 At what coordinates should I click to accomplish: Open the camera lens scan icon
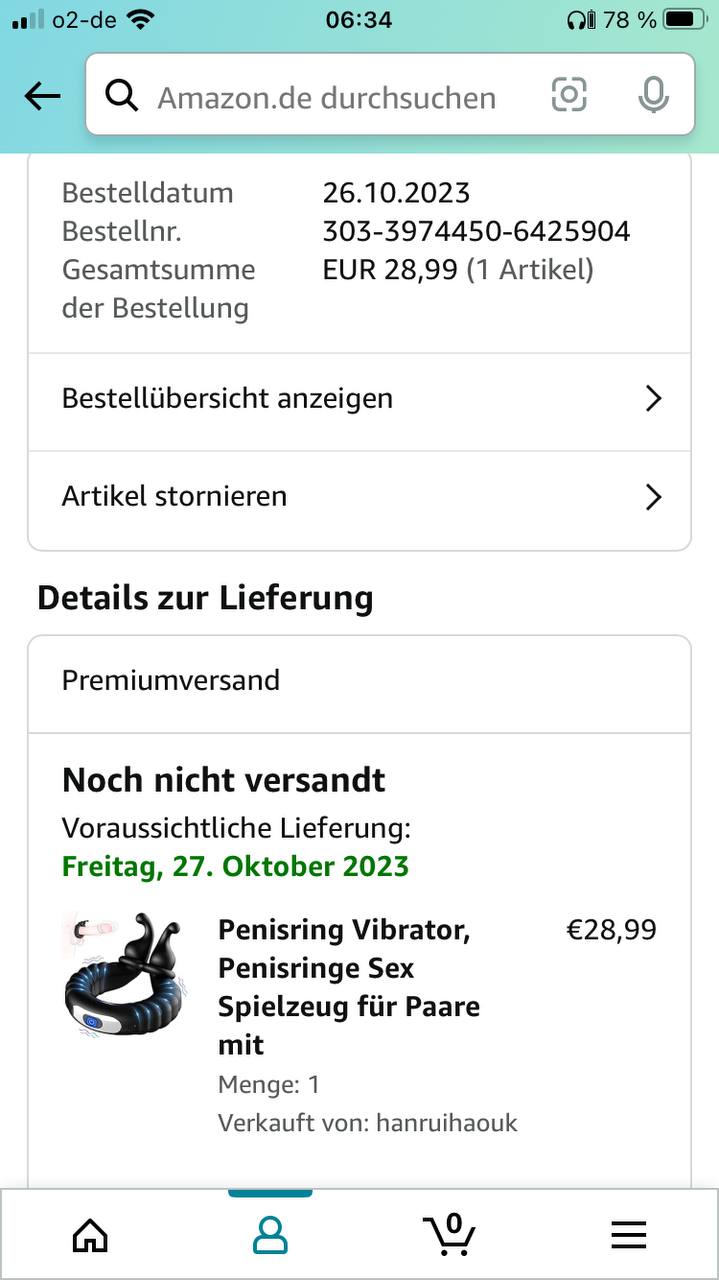569,95
